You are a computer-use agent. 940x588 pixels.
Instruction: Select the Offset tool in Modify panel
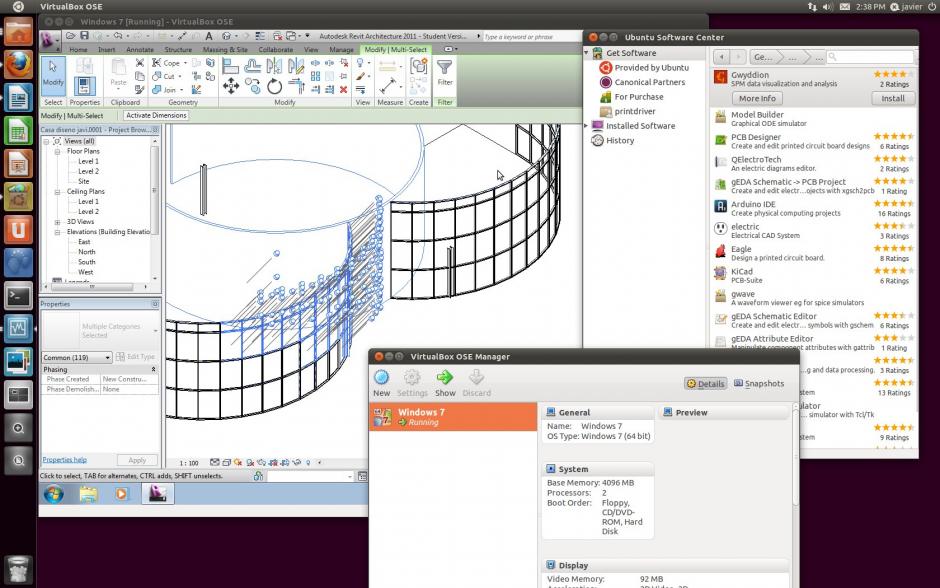253,65
